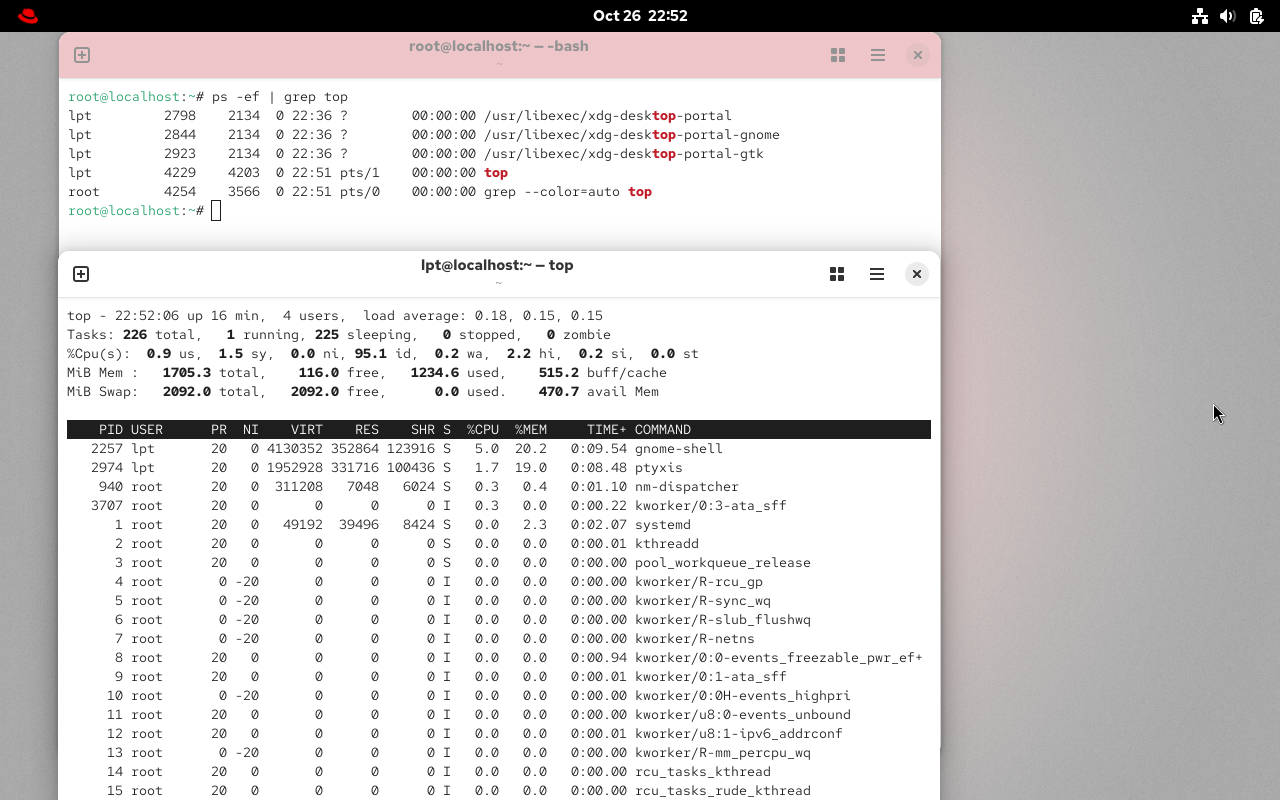
Task: Open the hamburger menu of the top terminal
Action: (876, 274)
